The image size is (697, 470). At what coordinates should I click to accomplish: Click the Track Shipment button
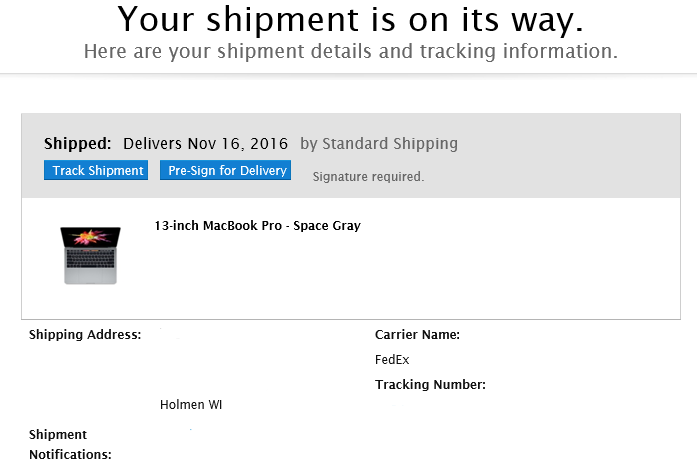click(x=96, y=170)
